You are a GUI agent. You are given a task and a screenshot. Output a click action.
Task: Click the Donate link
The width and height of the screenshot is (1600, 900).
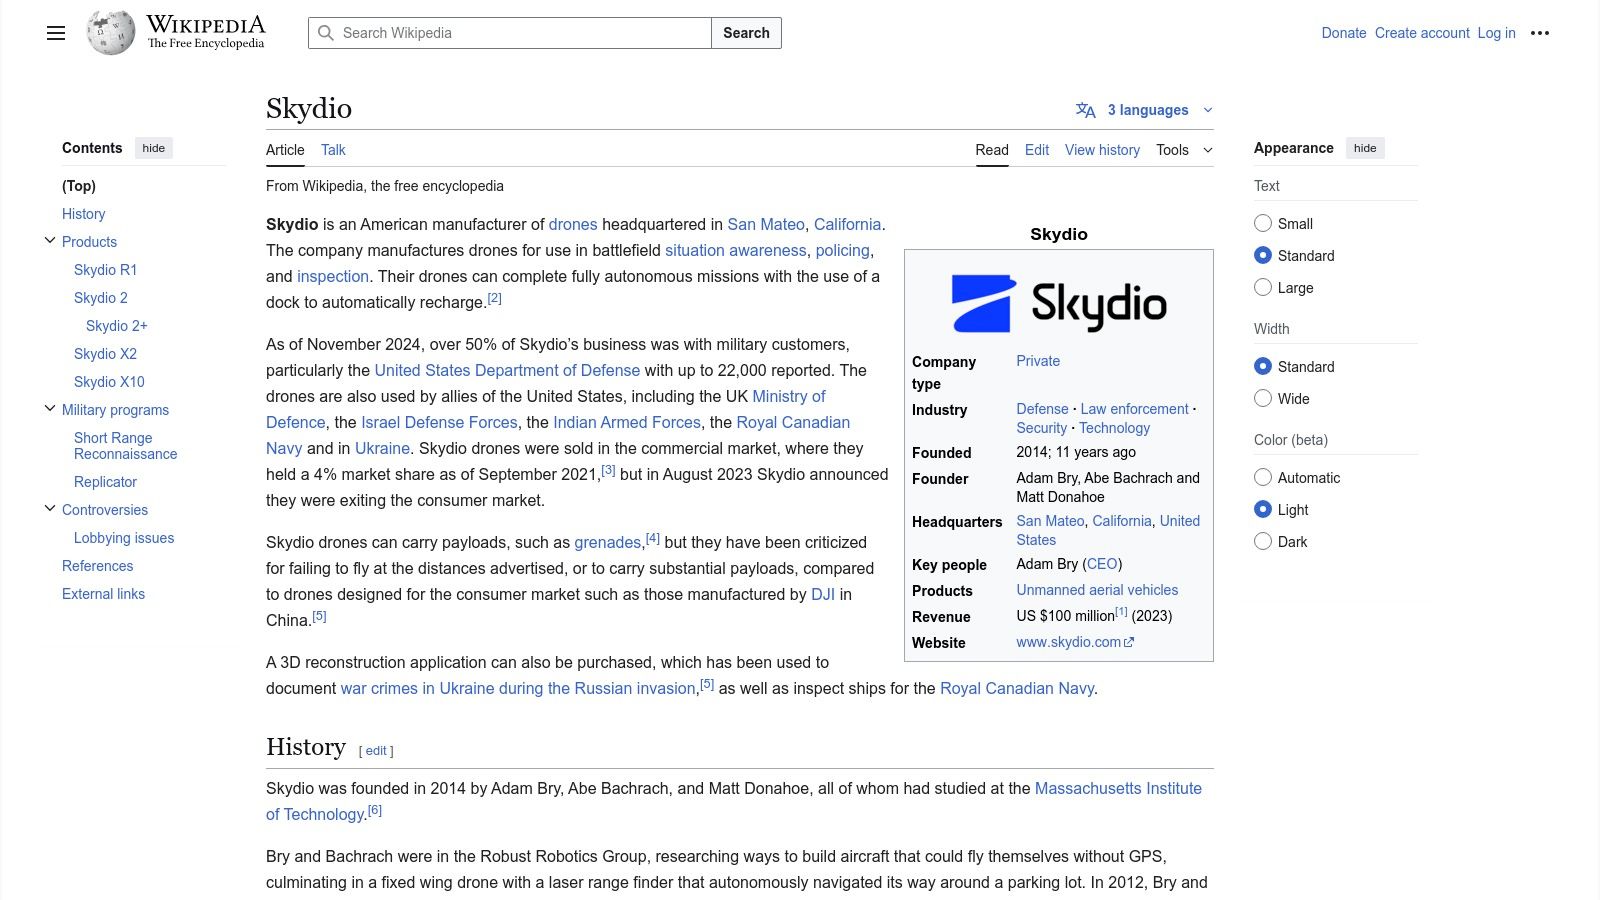point(1344,33)
